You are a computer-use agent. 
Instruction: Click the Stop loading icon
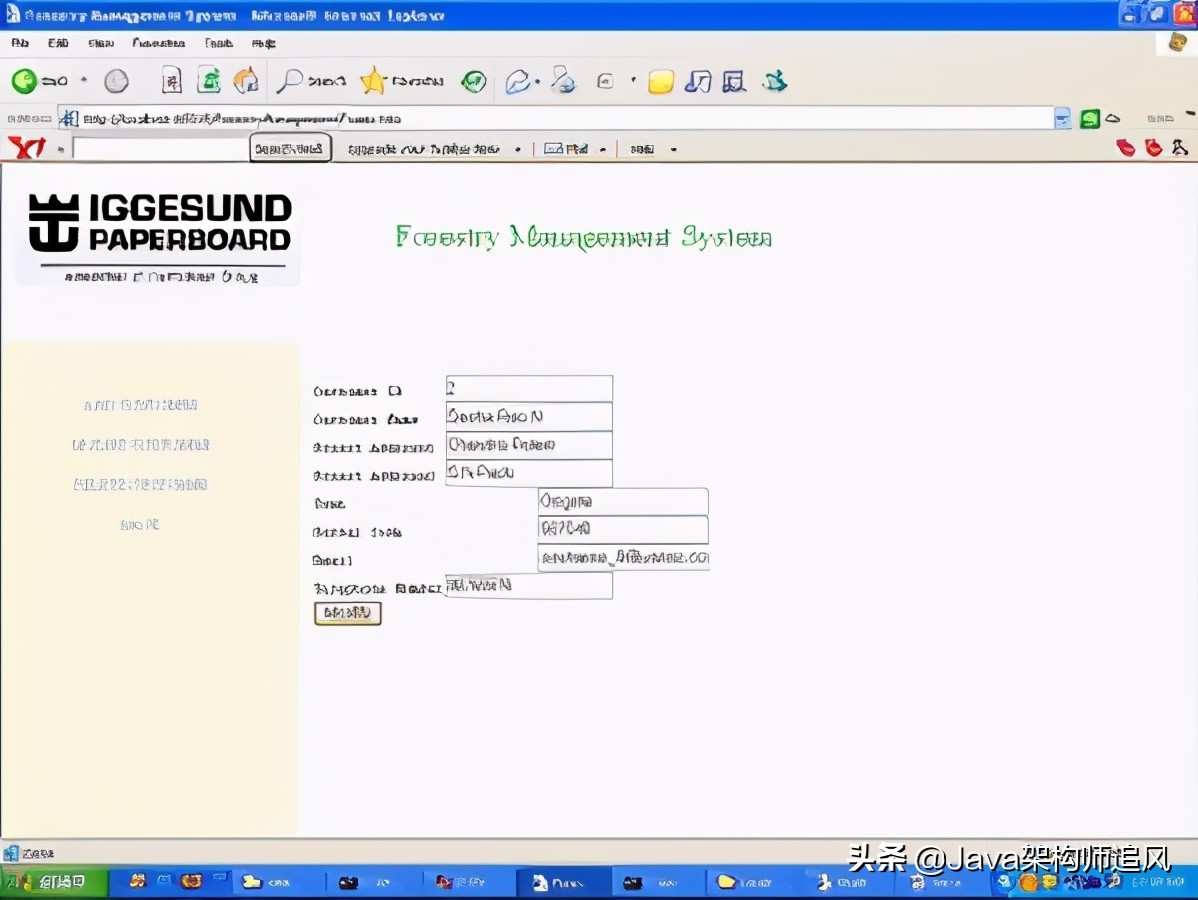(x=172, y=81)
